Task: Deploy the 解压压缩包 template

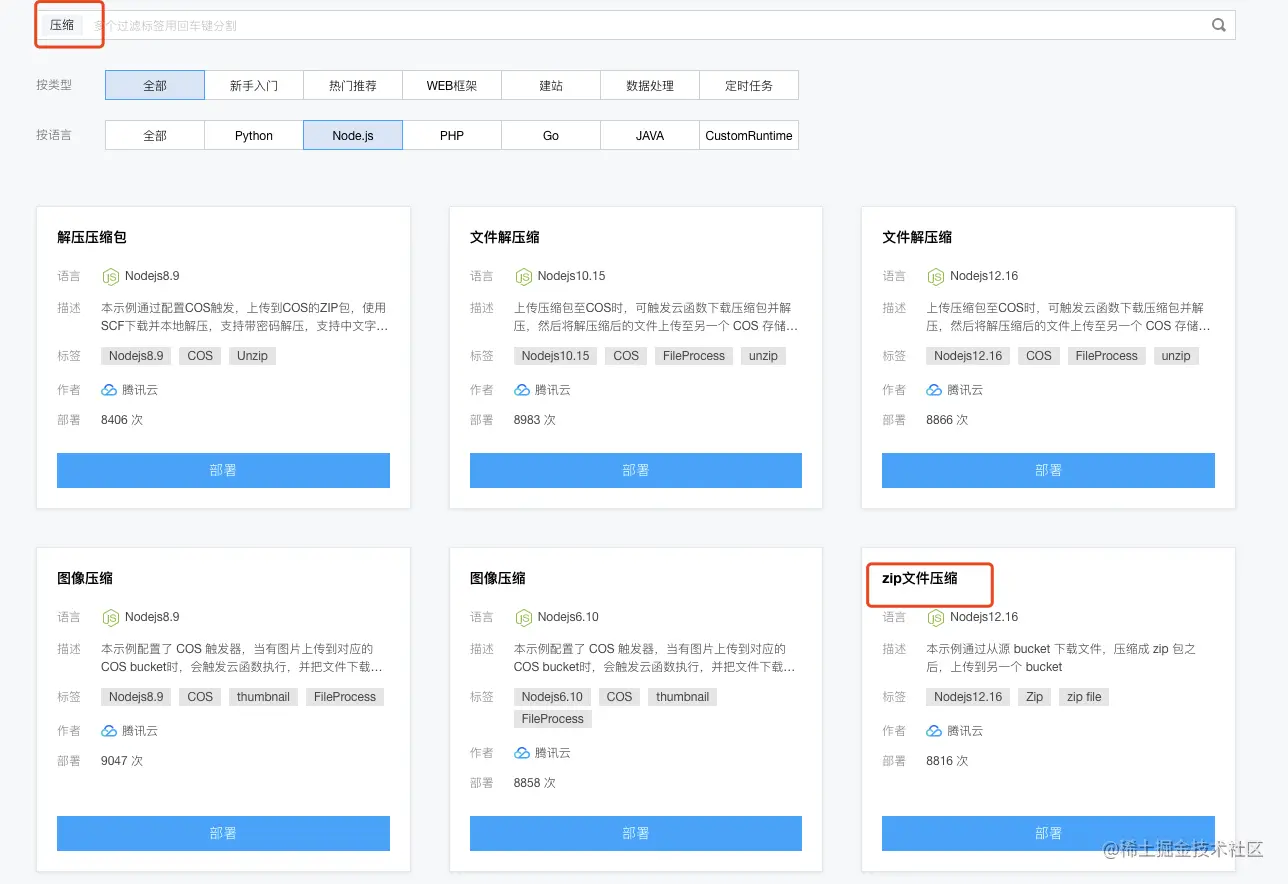Action: point(223,470)
